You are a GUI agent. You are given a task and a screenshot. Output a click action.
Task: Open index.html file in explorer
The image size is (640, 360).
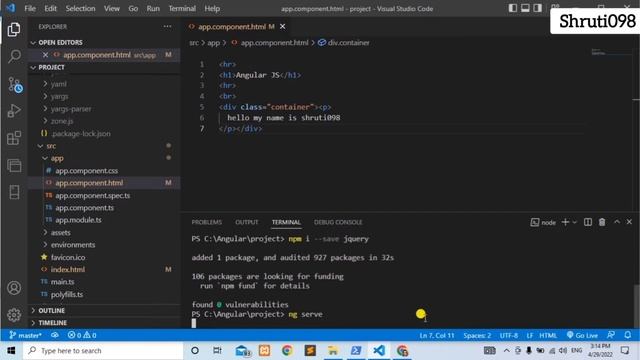tap(68, 269)
